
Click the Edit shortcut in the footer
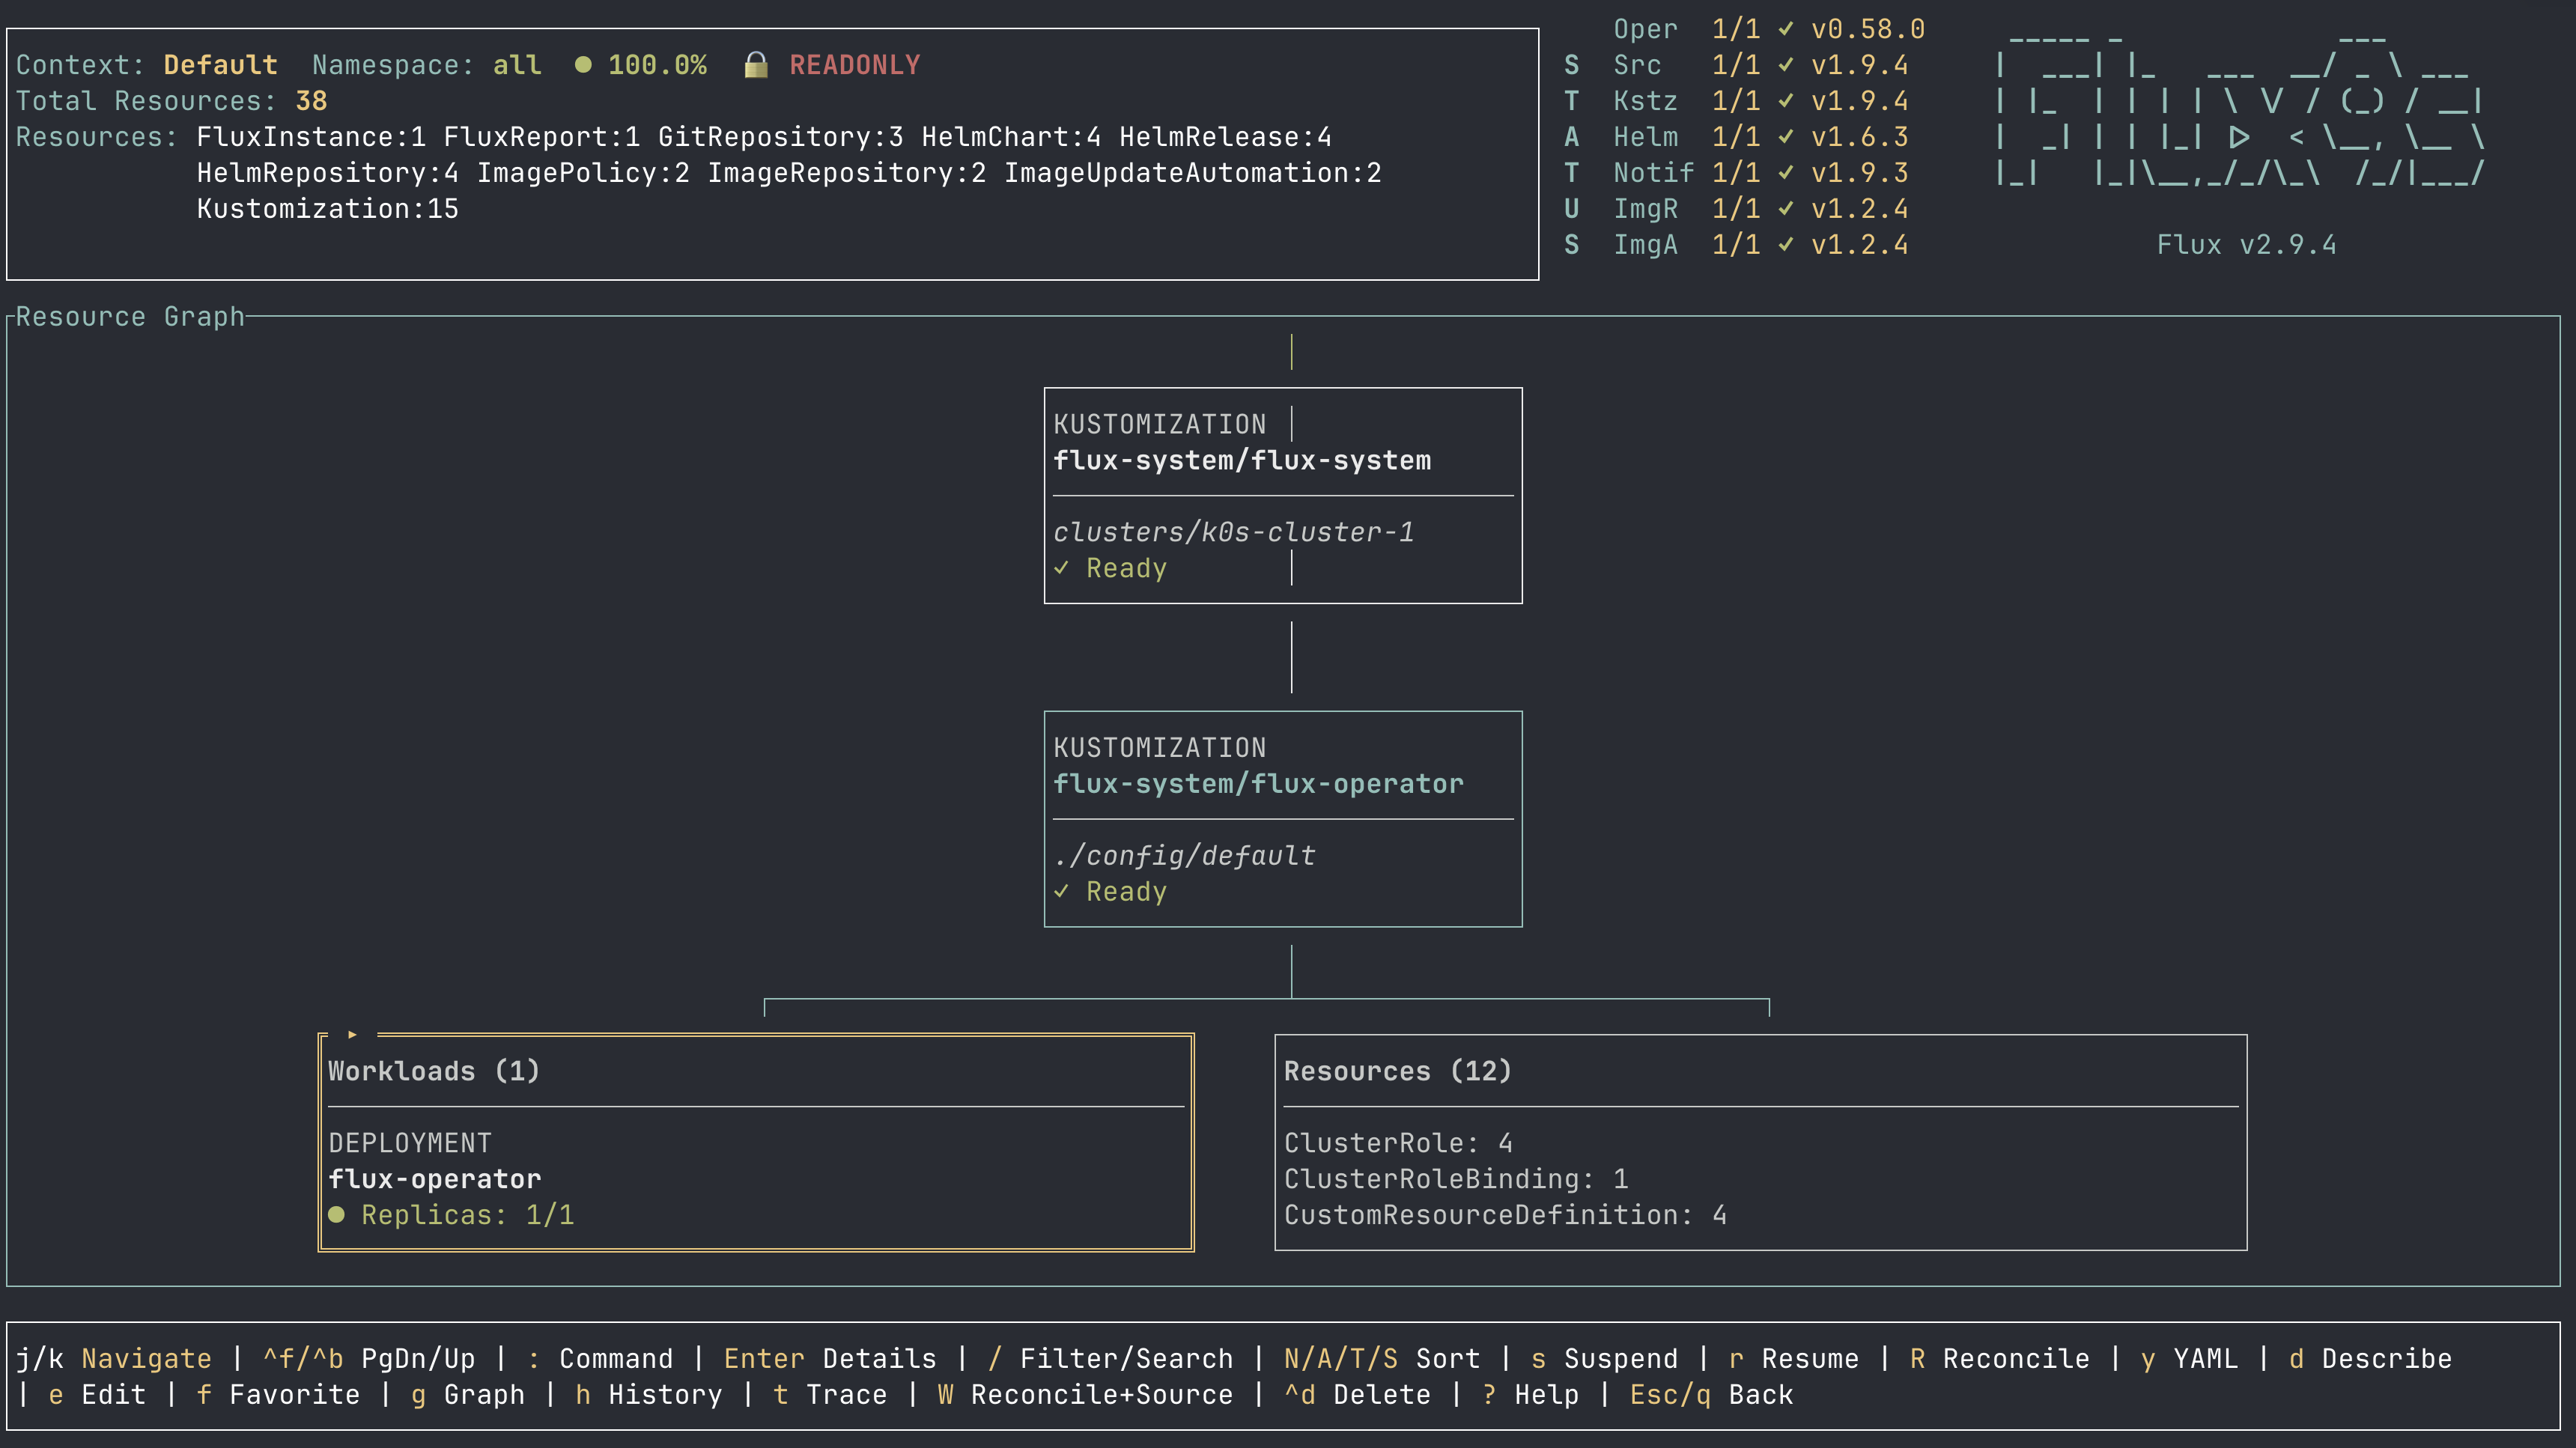click(97, 1395)
